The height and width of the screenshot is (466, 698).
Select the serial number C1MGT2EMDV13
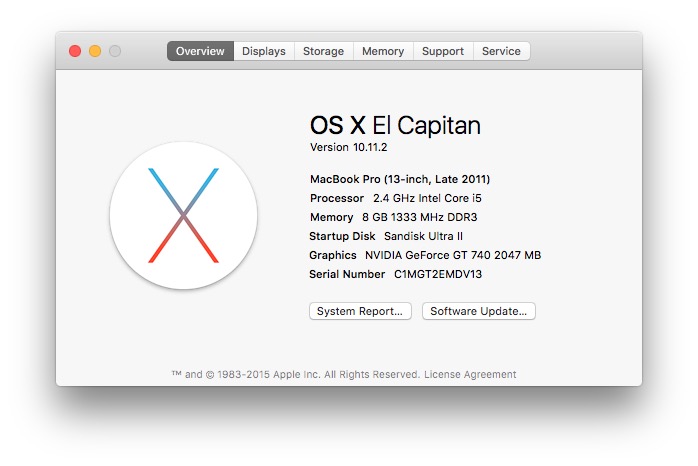click(x=438, y=274)
